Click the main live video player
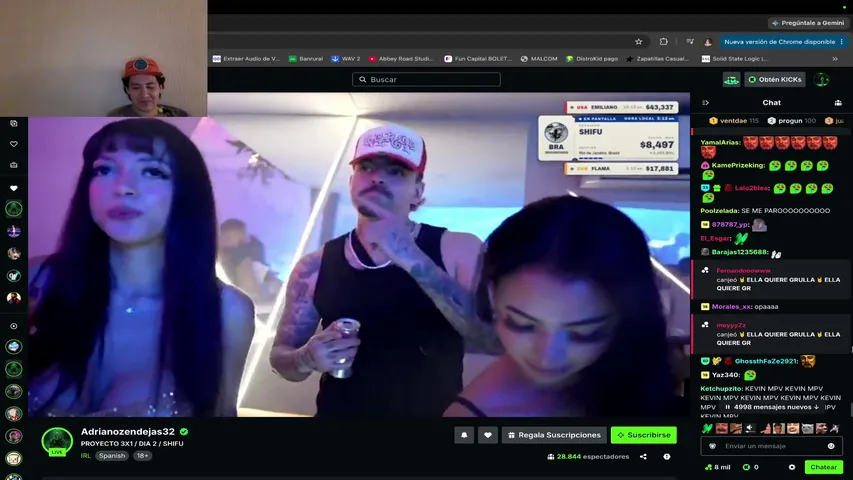This screenshot has height=480, width=853. pyautogui.click(x=359, y=255)
